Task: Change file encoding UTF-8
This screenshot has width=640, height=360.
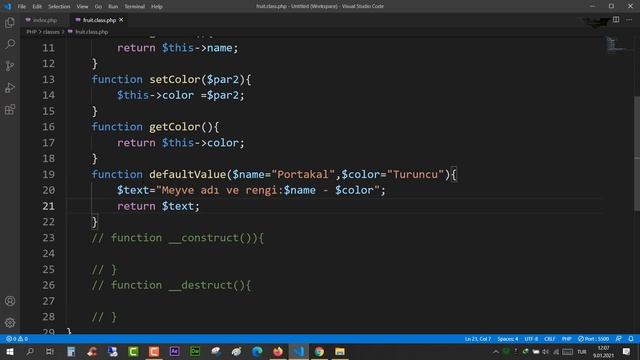Action: [531, 339]
